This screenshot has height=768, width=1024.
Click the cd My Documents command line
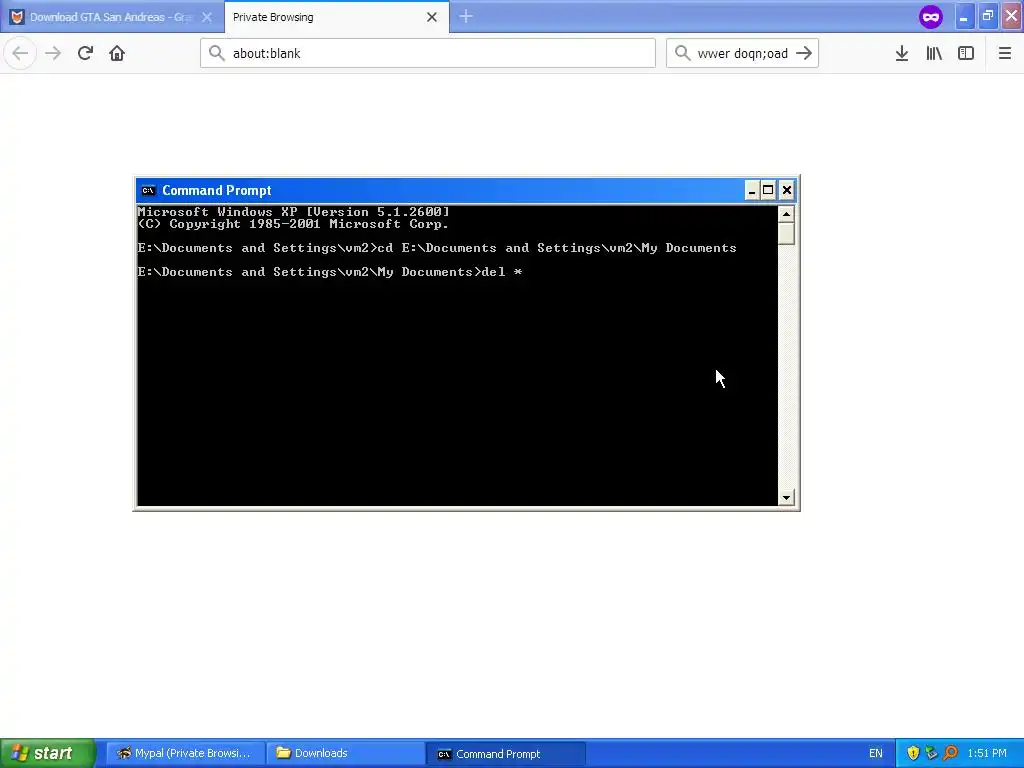[x=557, y=248]
